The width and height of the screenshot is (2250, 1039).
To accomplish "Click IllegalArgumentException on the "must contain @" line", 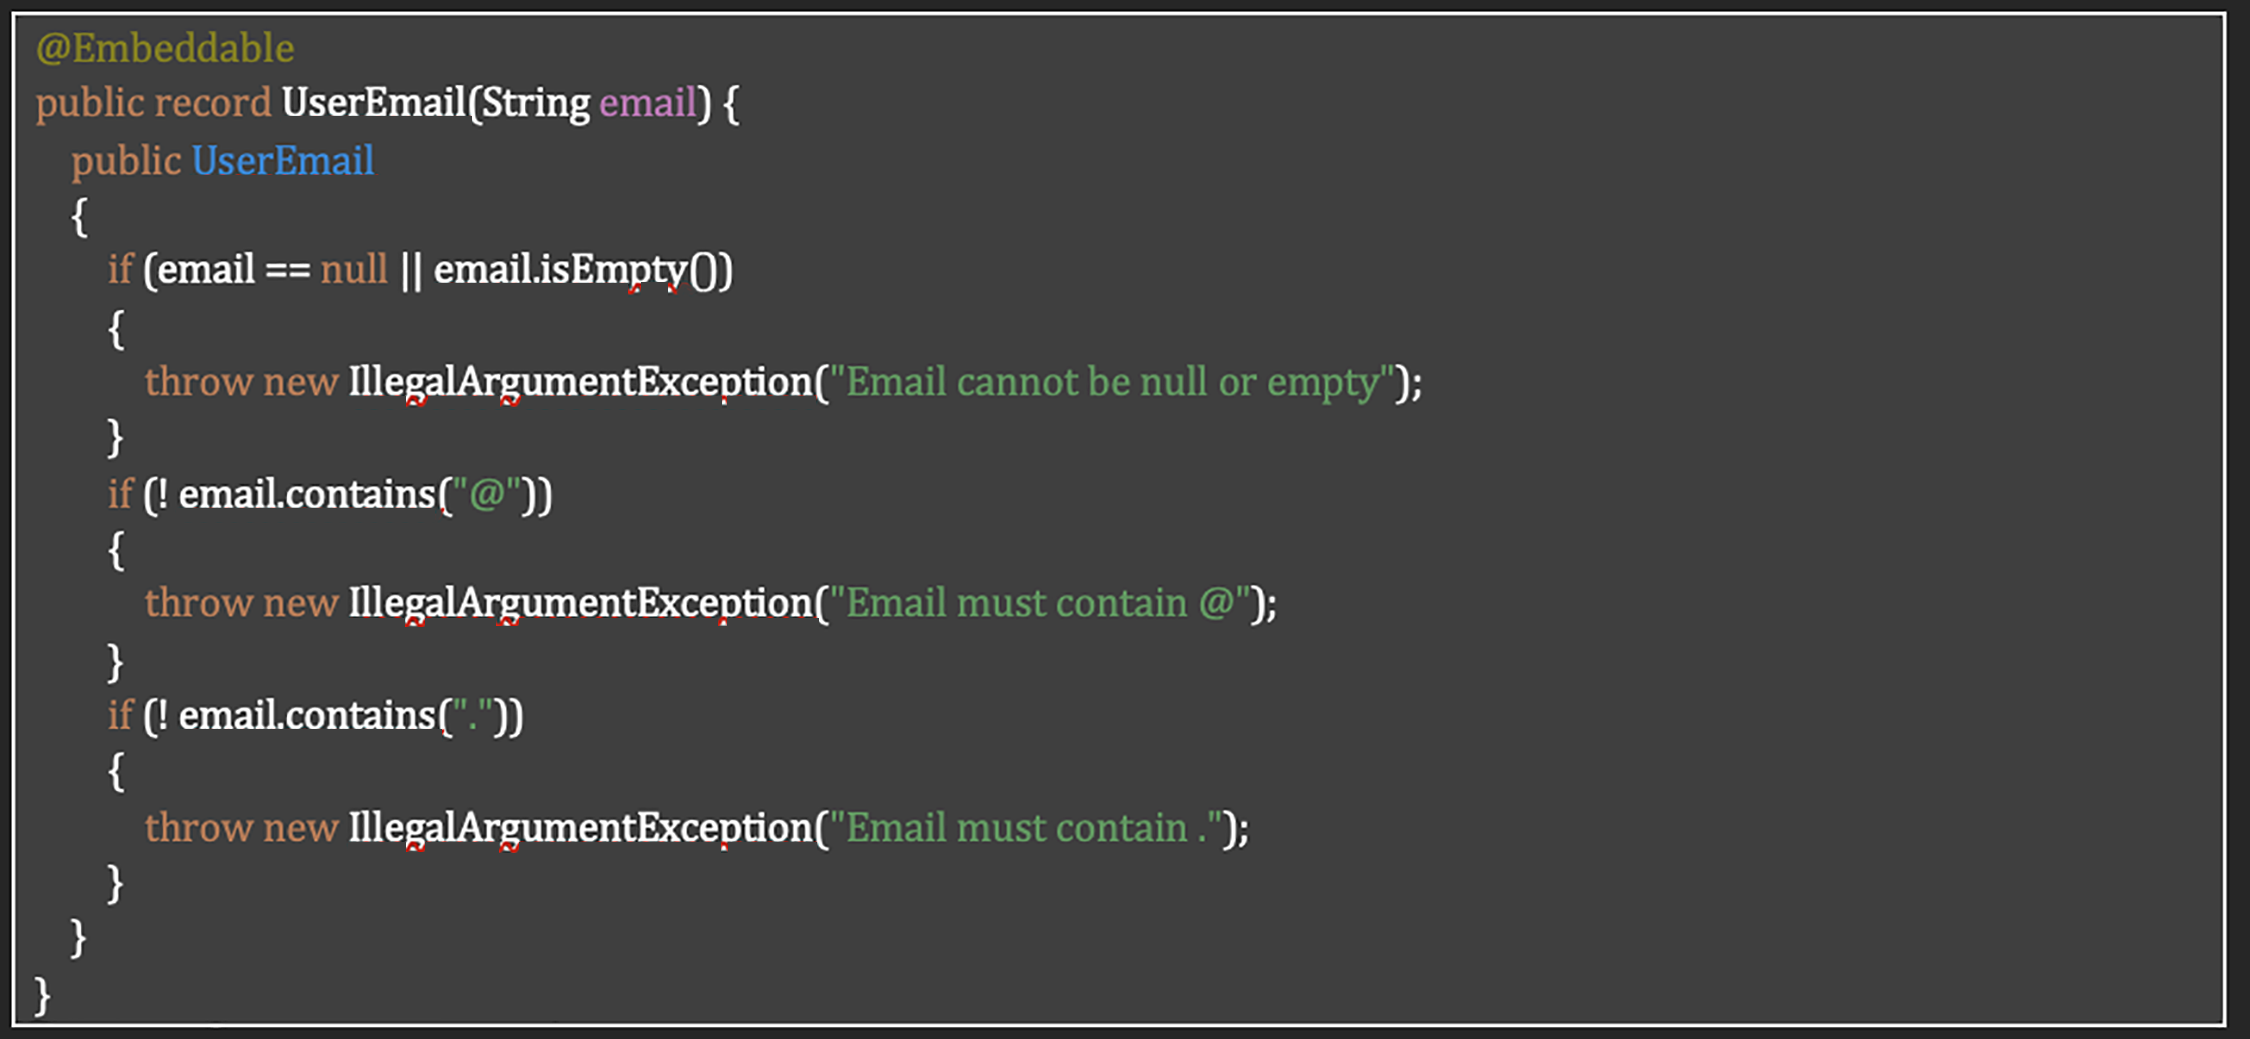I will [579, 603].
